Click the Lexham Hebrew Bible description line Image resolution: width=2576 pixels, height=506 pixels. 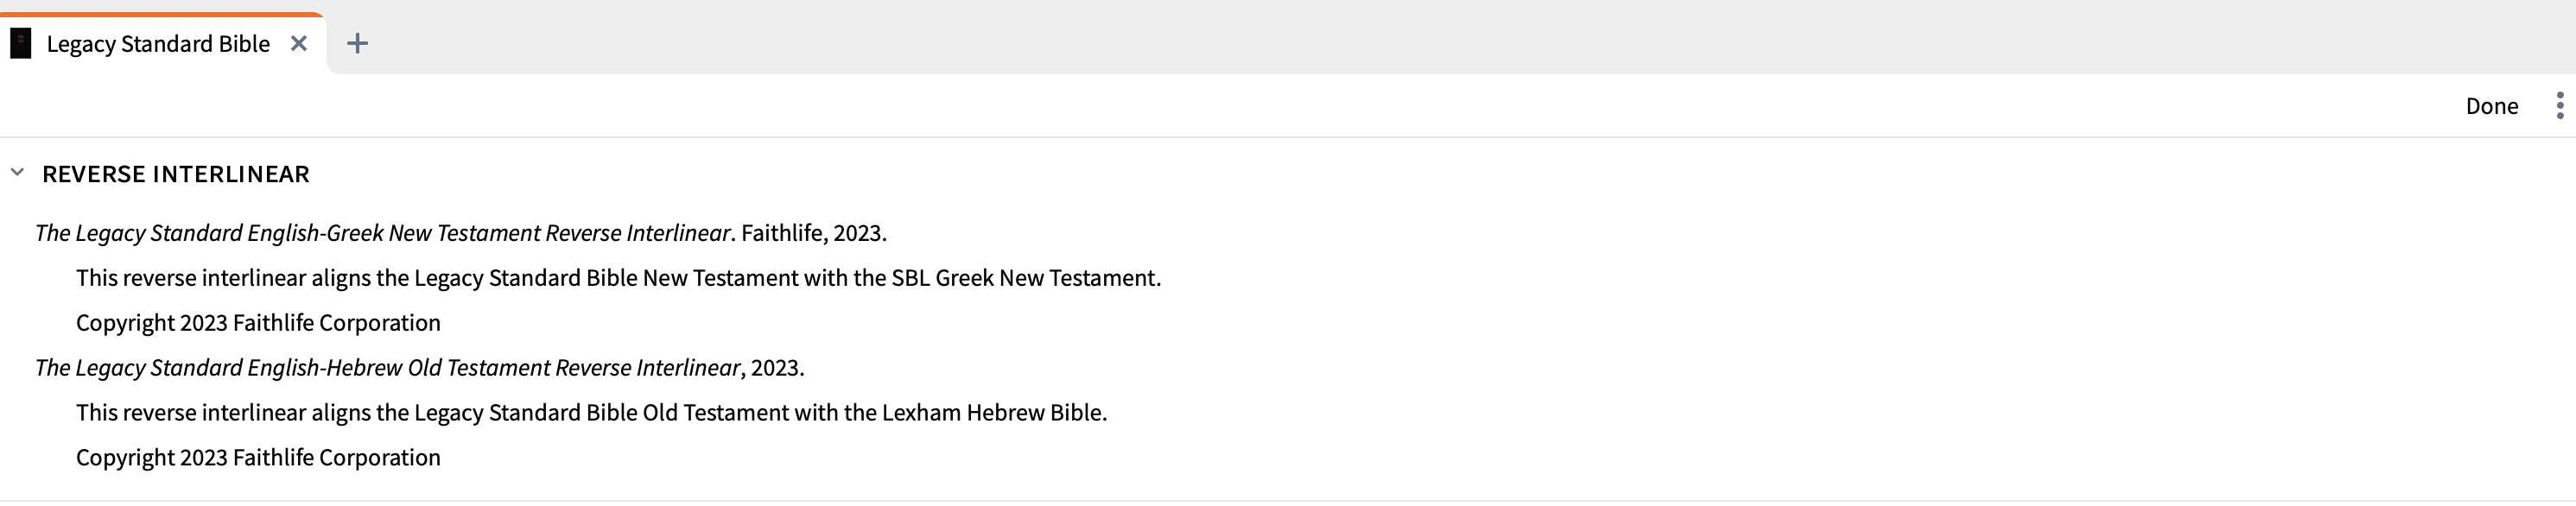[x=591, y=413]
